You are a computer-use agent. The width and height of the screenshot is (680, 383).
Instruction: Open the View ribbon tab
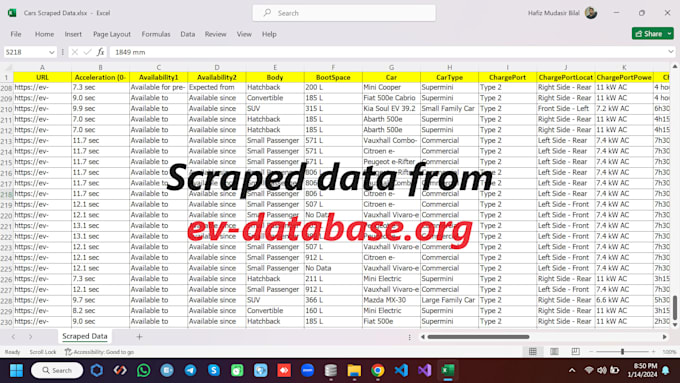[x=244, y=34]
